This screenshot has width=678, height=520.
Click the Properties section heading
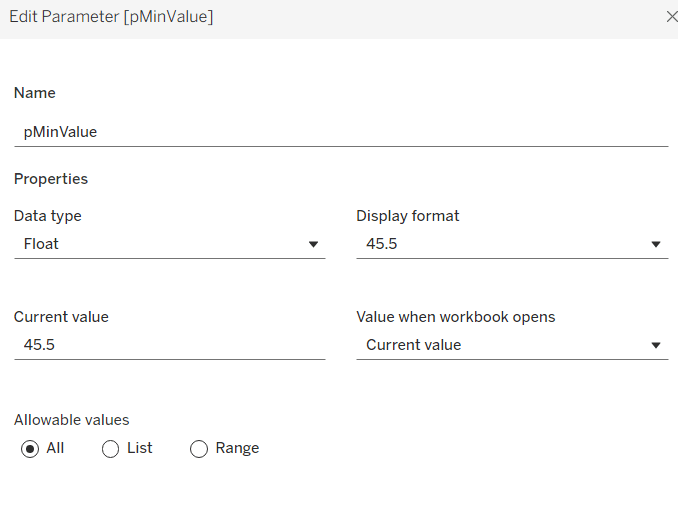[51, 179]
